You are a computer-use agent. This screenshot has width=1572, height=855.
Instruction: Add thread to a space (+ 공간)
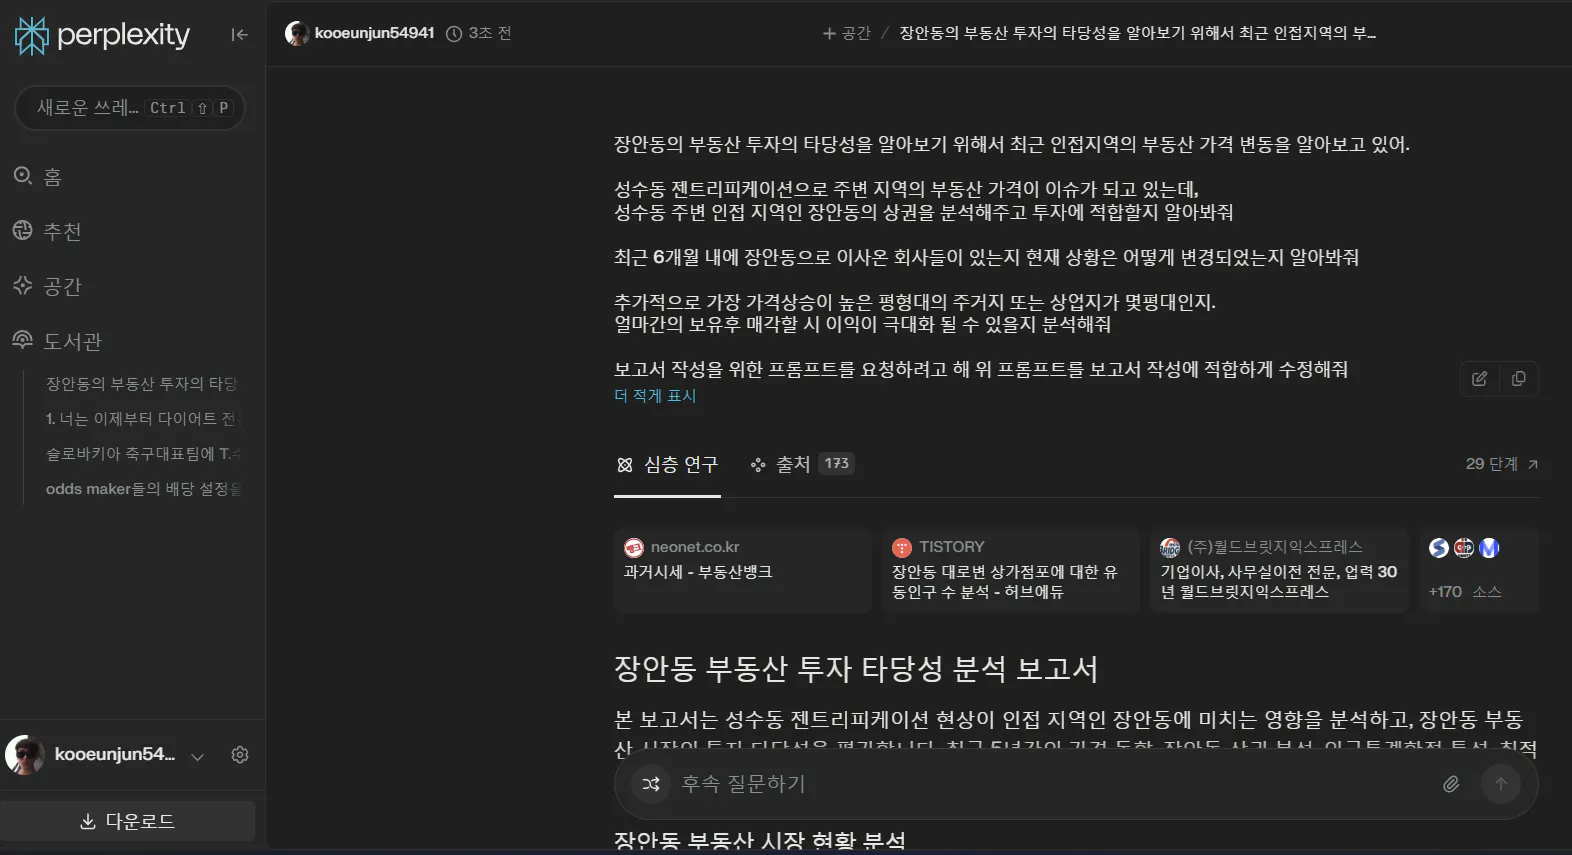[x=846, y=33]
